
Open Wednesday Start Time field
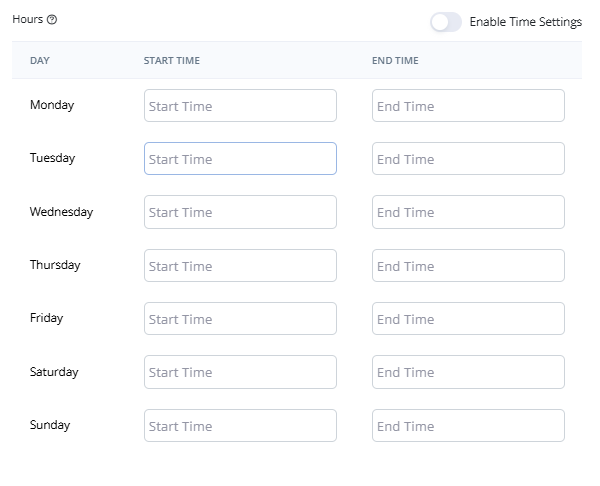(x=240, y=212)
